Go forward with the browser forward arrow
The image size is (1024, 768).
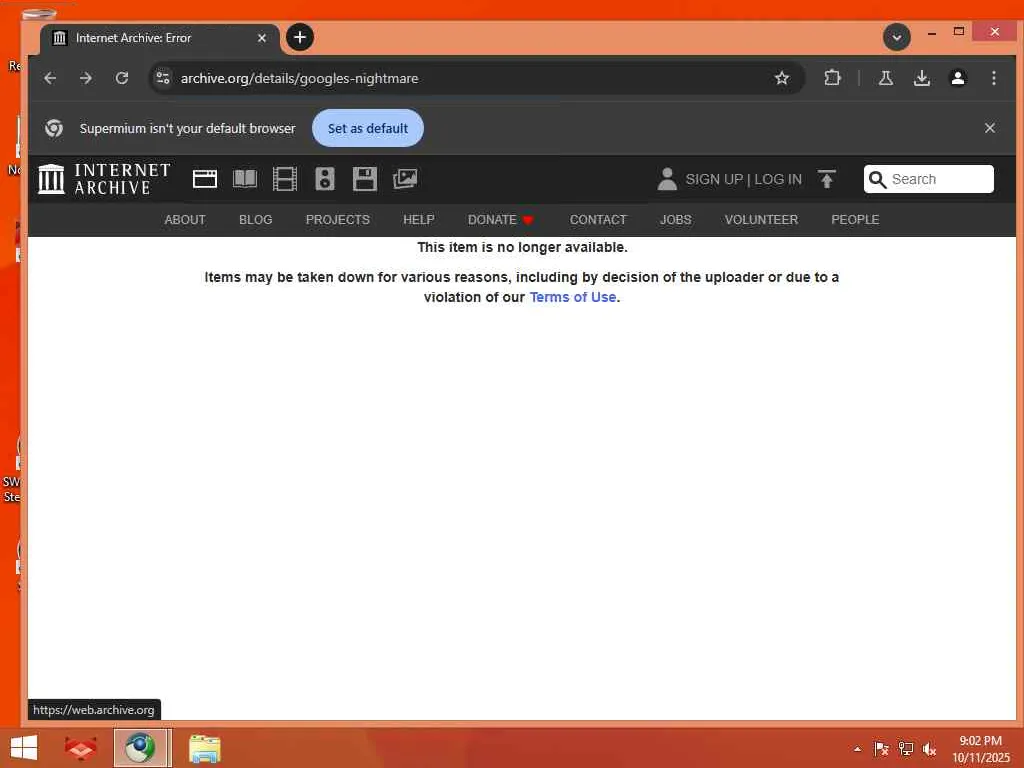pyautogui.click(x=86, y=78)
